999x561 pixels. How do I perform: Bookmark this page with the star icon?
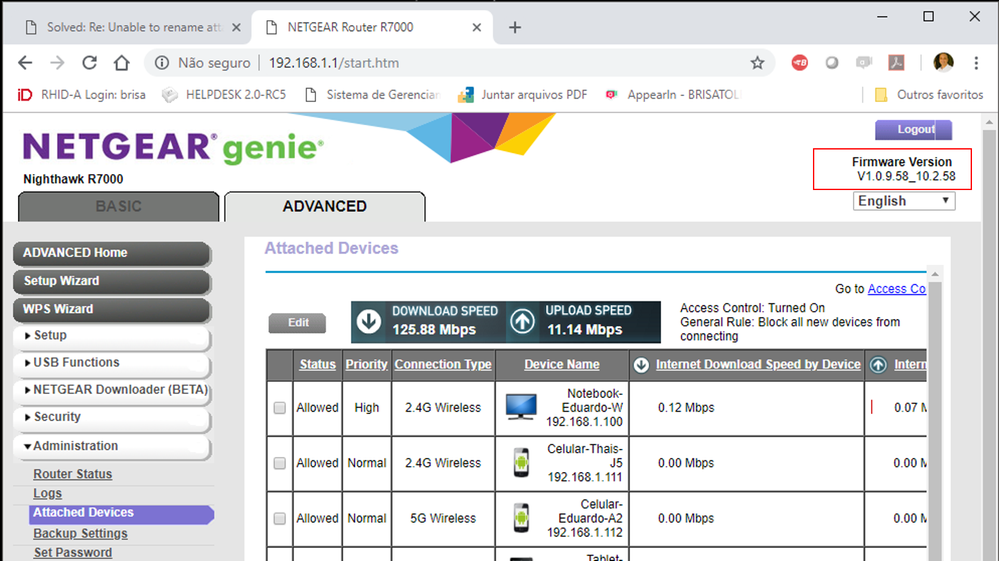click(x=757, y=62)
